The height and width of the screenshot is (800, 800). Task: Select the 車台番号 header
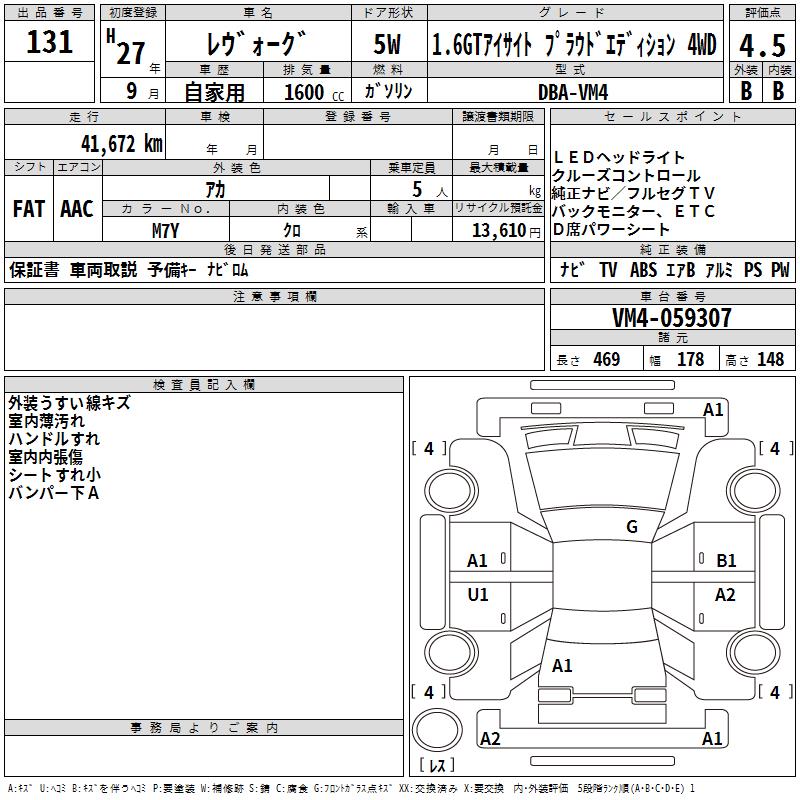coord(672,296)
